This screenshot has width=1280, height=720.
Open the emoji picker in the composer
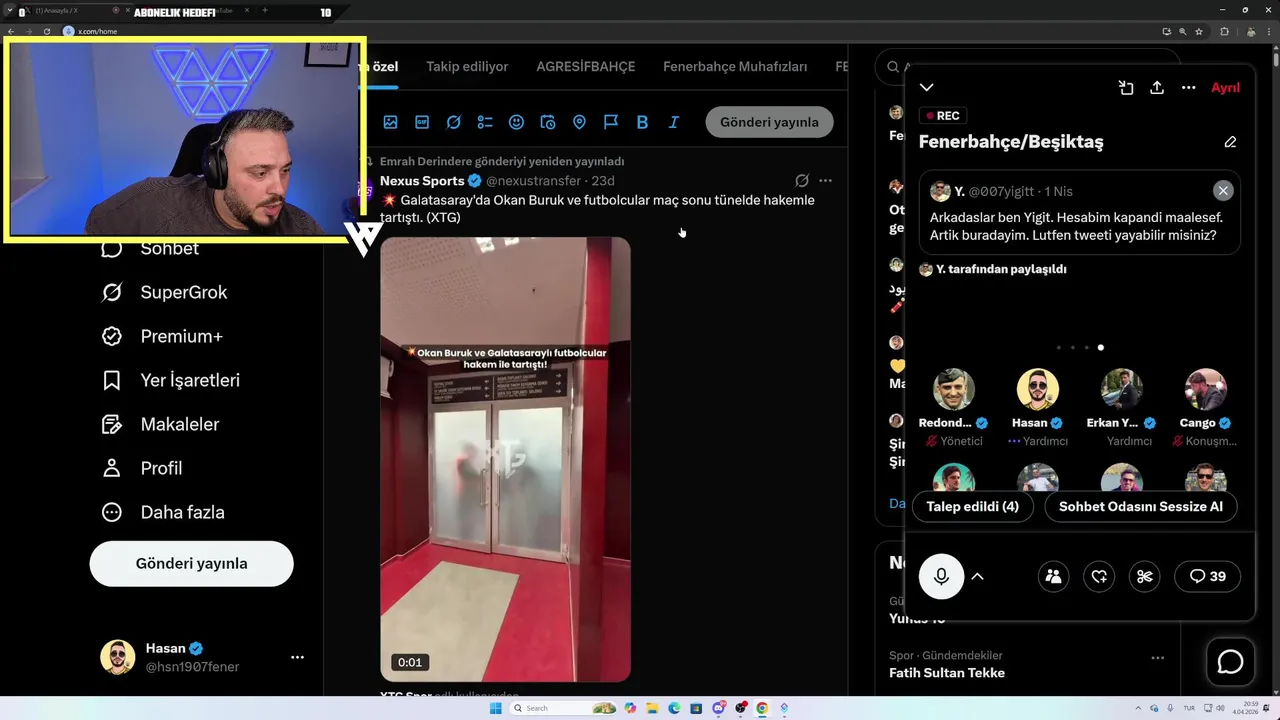(516, 122)
